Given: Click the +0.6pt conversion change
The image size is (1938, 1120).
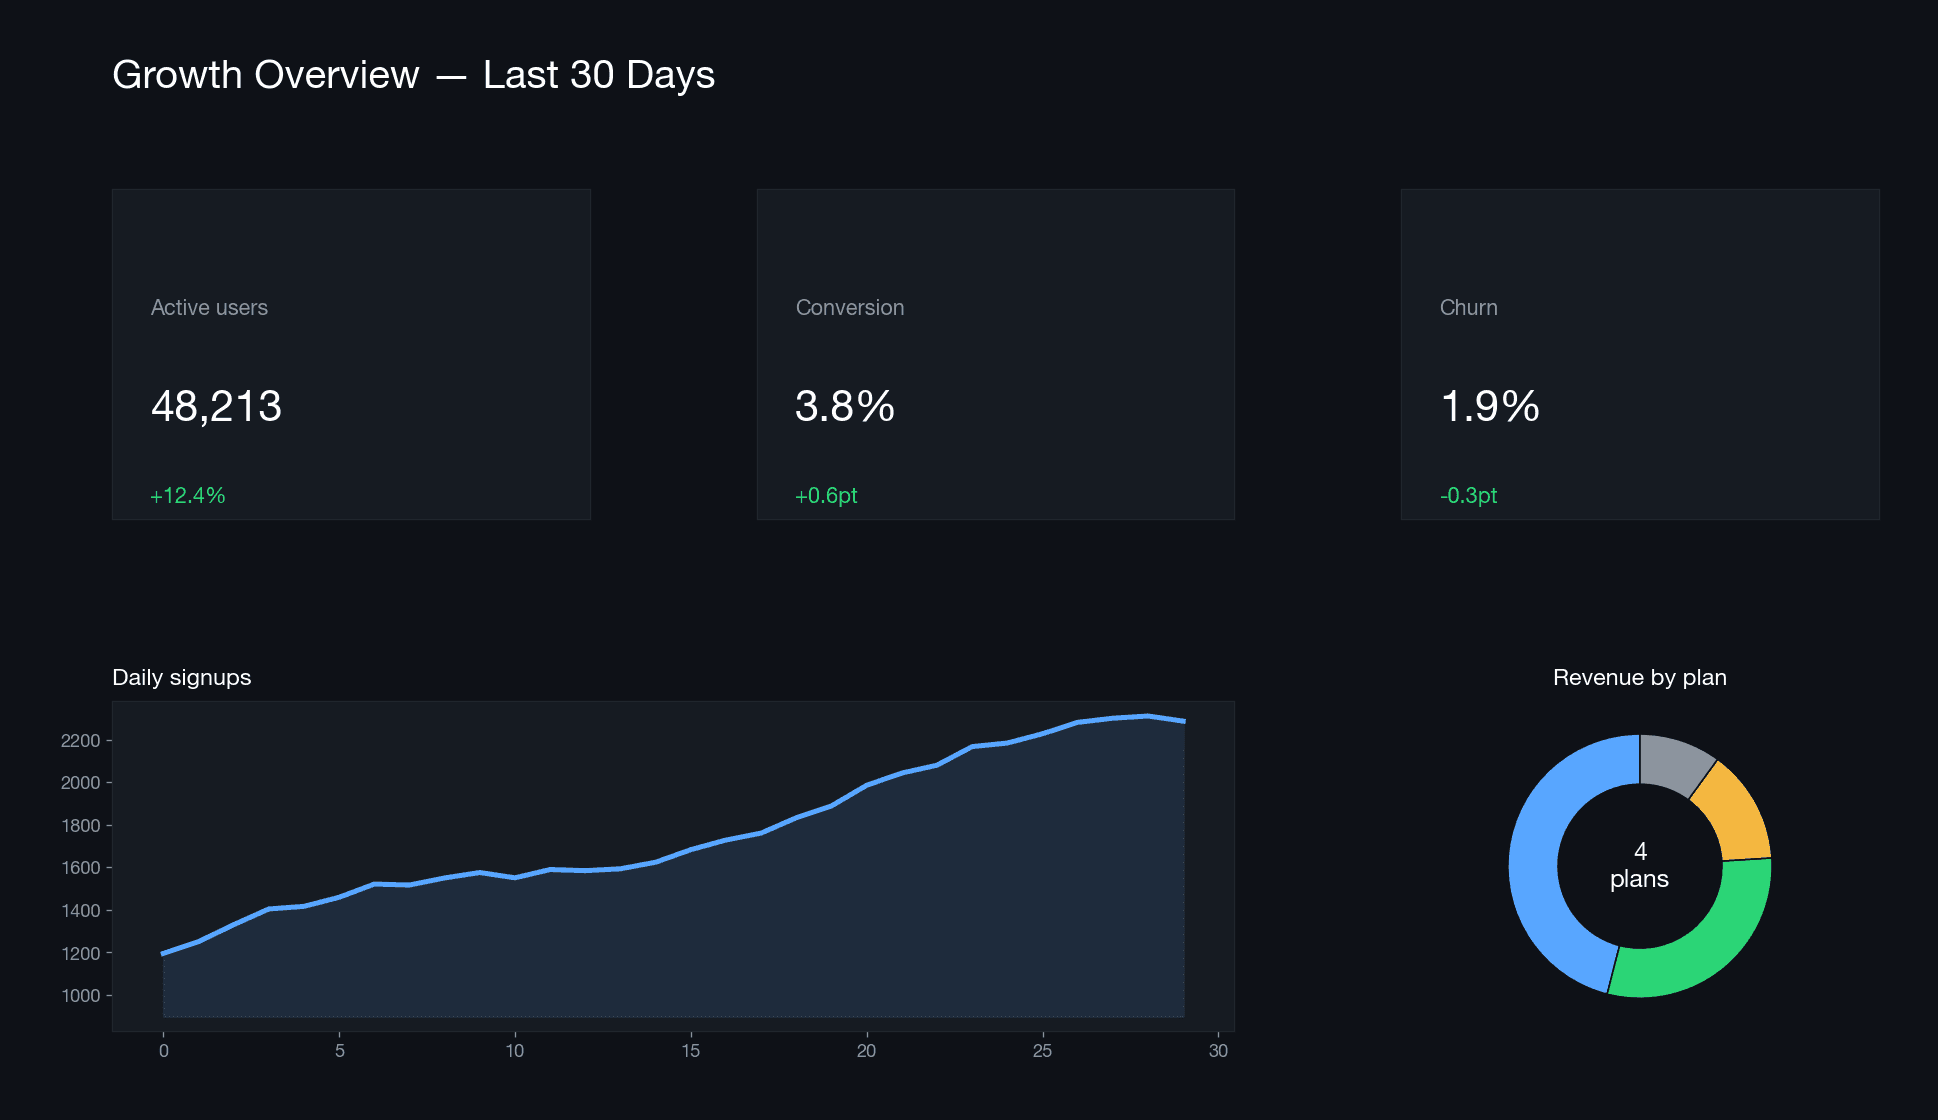Looking at the screenshot, I should click(x=826, y=496).
